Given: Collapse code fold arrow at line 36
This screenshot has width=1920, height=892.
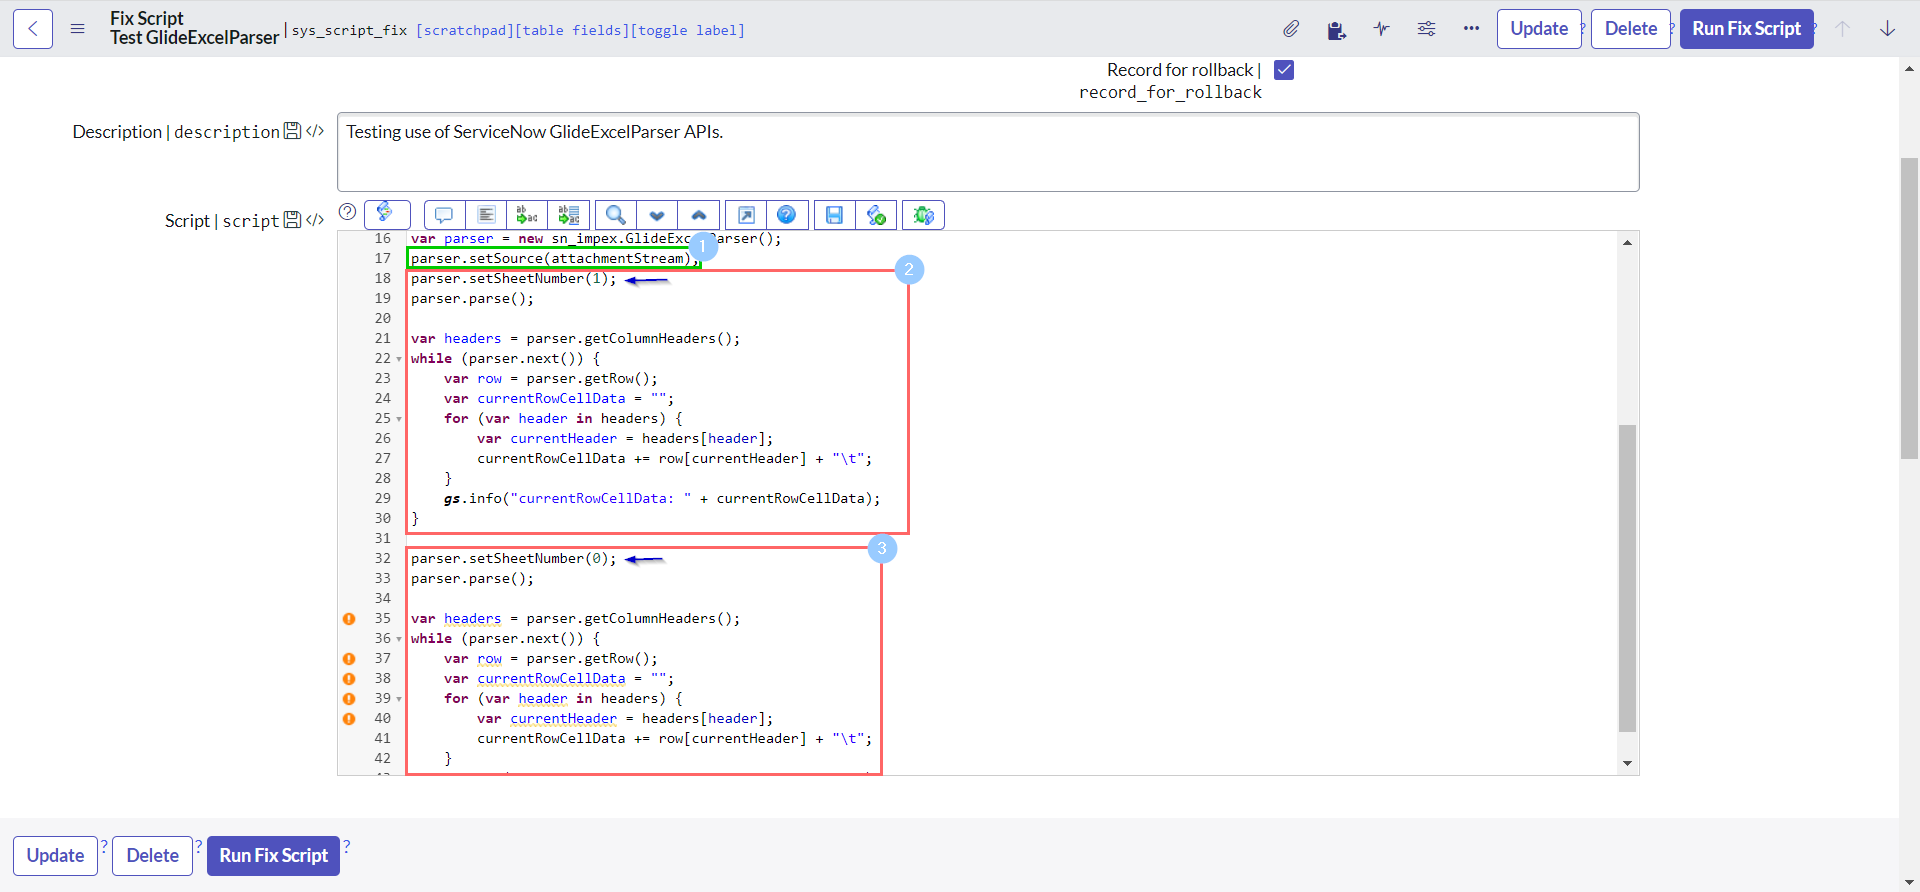Looking at the screenshot, I should click(399, 639).
